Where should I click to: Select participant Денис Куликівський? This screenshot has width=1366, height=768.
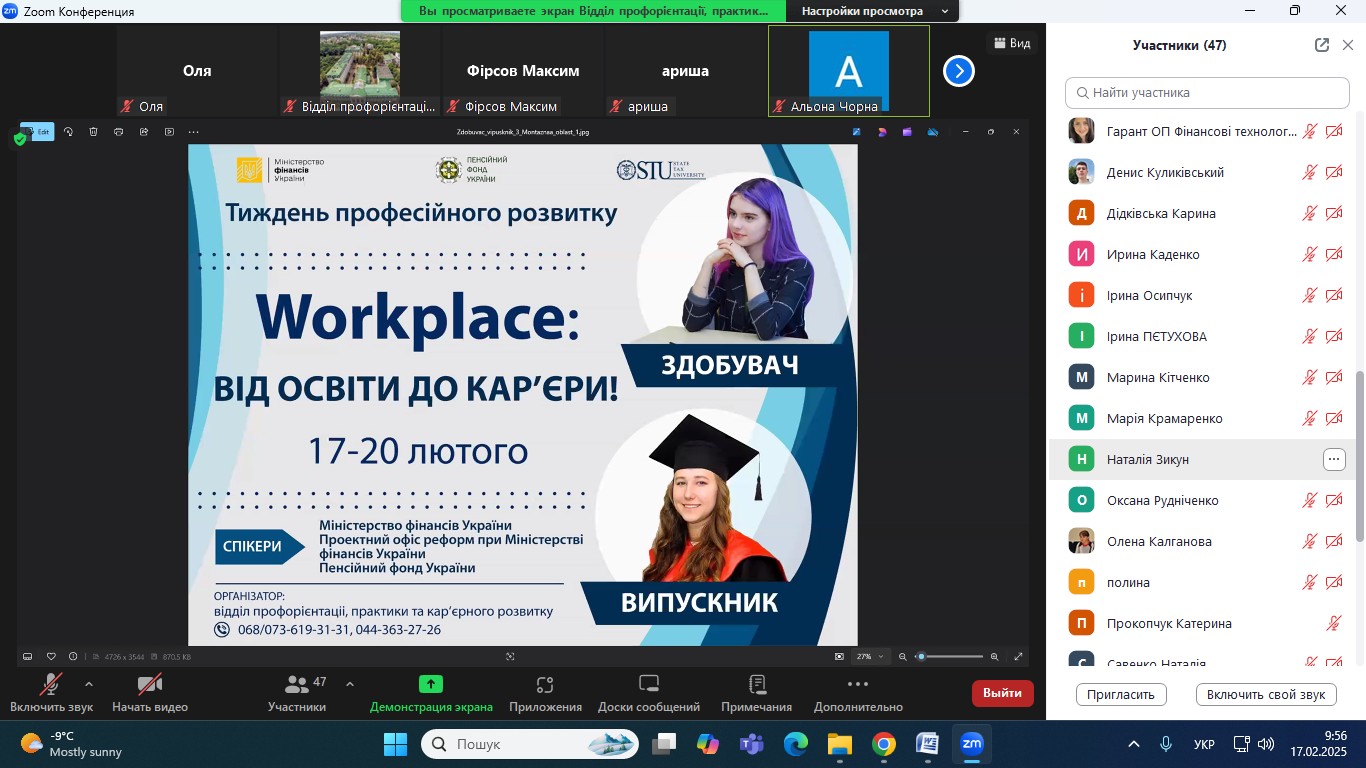tap(1201, 173)
